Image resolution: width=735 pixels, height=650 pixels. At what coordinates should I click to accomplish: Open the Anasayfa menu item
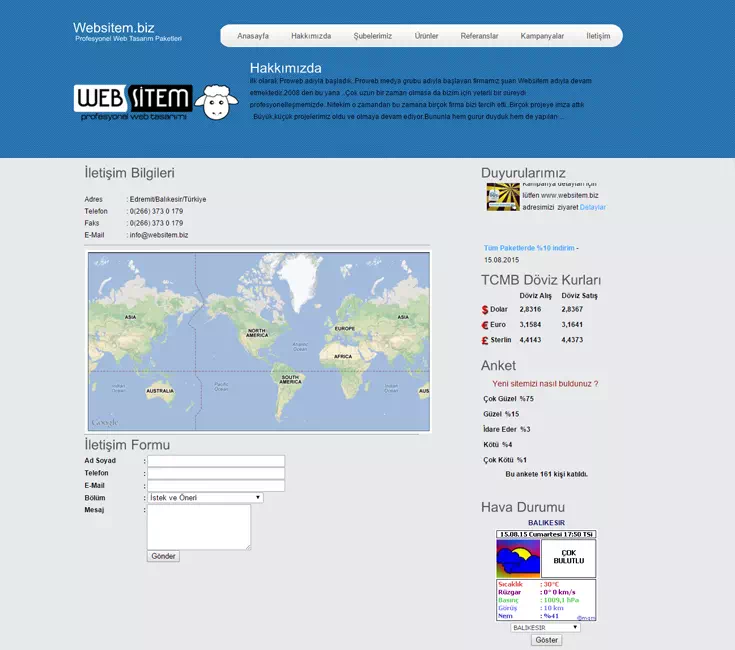[253, 36]
